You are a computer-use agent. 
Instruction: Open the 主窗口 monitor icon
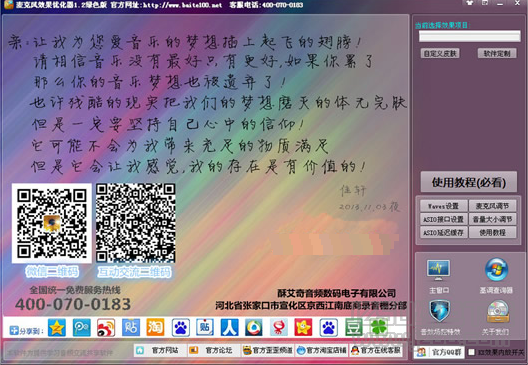tap(438, 271)
